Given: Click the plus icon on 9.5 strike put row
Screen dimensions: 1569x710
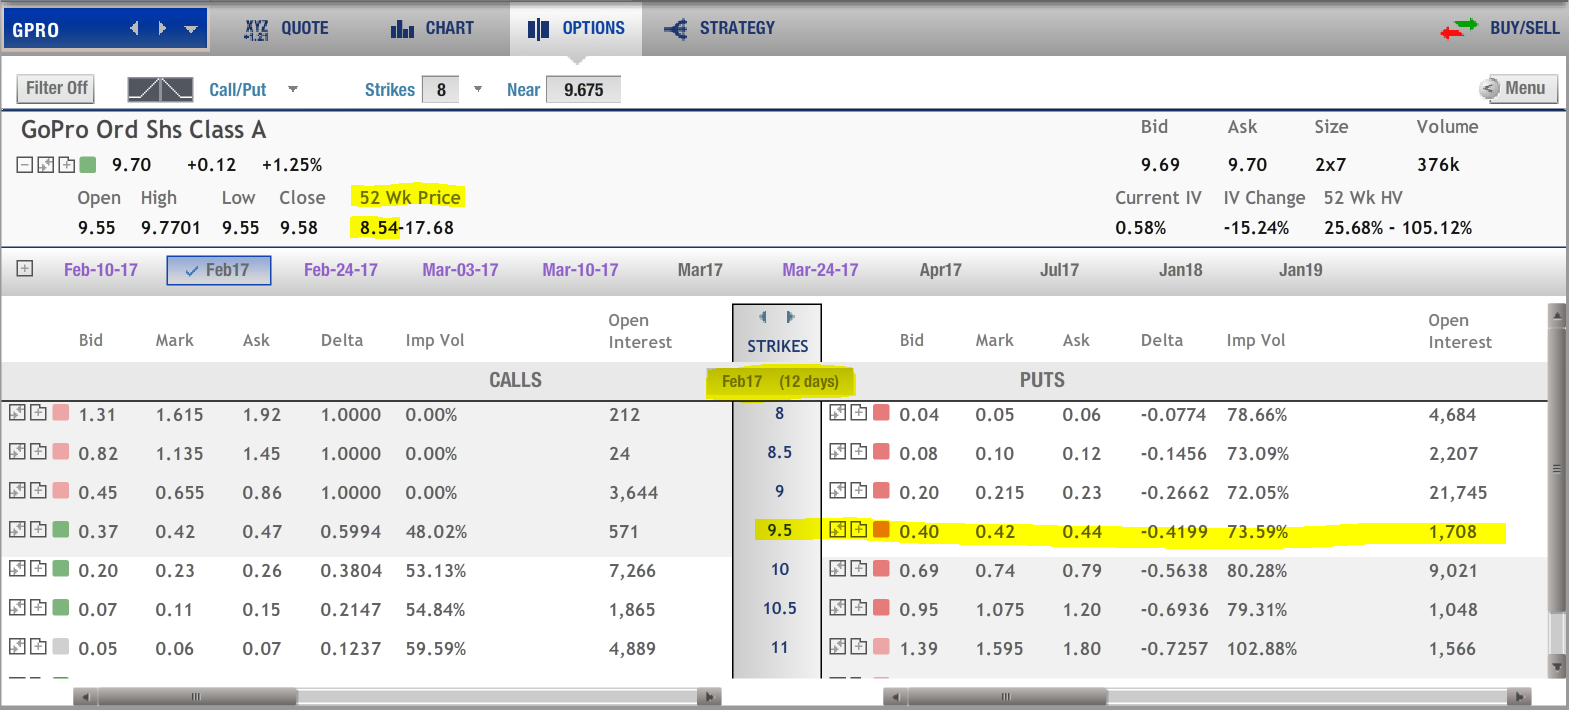Looking at the screenshot, I should [859, 530].
